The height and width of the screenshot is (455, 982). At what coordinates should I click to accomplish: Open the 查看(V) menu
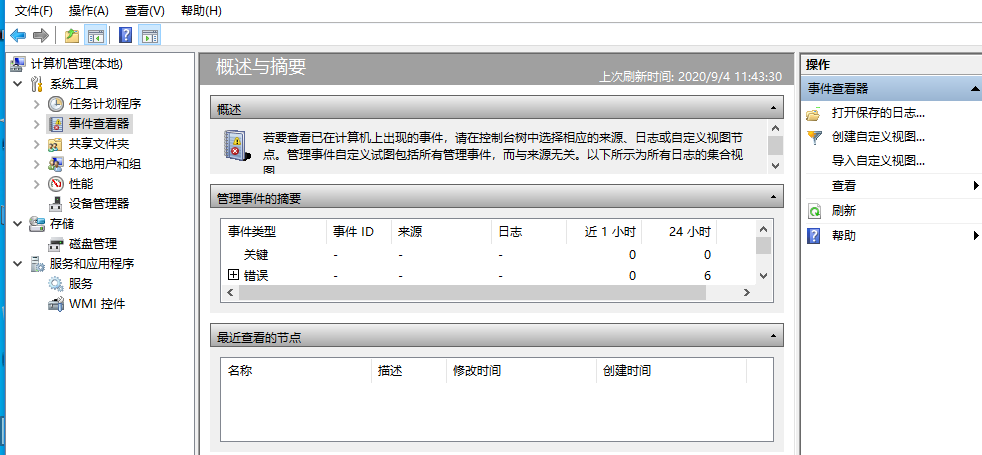(x=145, y=11)
